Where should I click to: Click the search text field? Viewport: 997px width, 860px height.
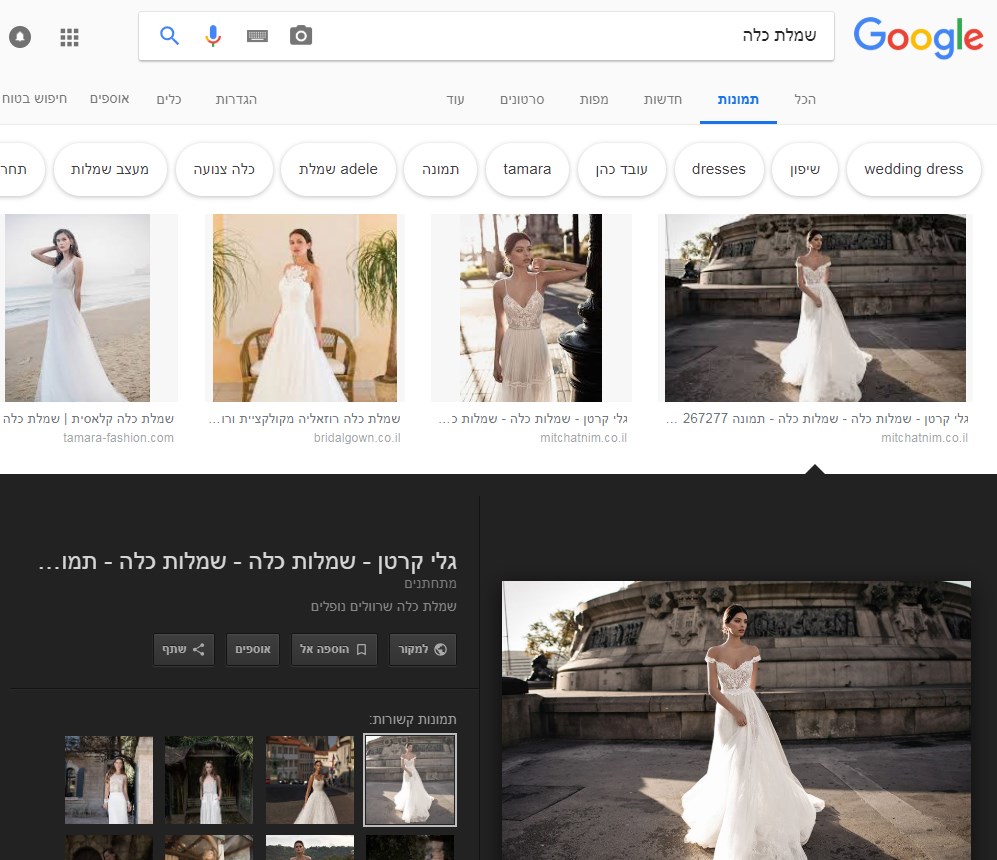(570, 36)
